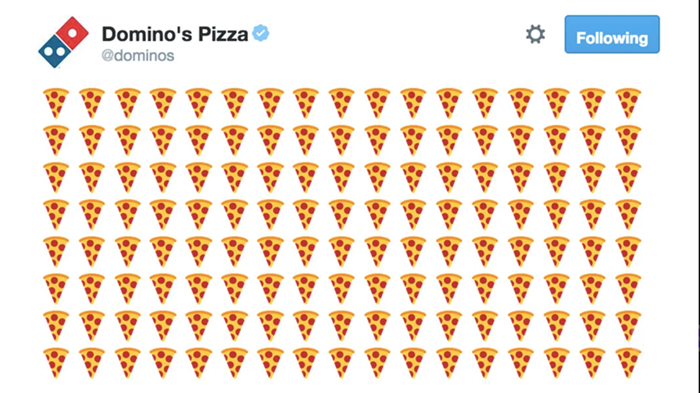Click the last pizza emoji in the fifth row
Image resolution: width=700 pixels, height=393 pixels.
(x=628, y=251)
